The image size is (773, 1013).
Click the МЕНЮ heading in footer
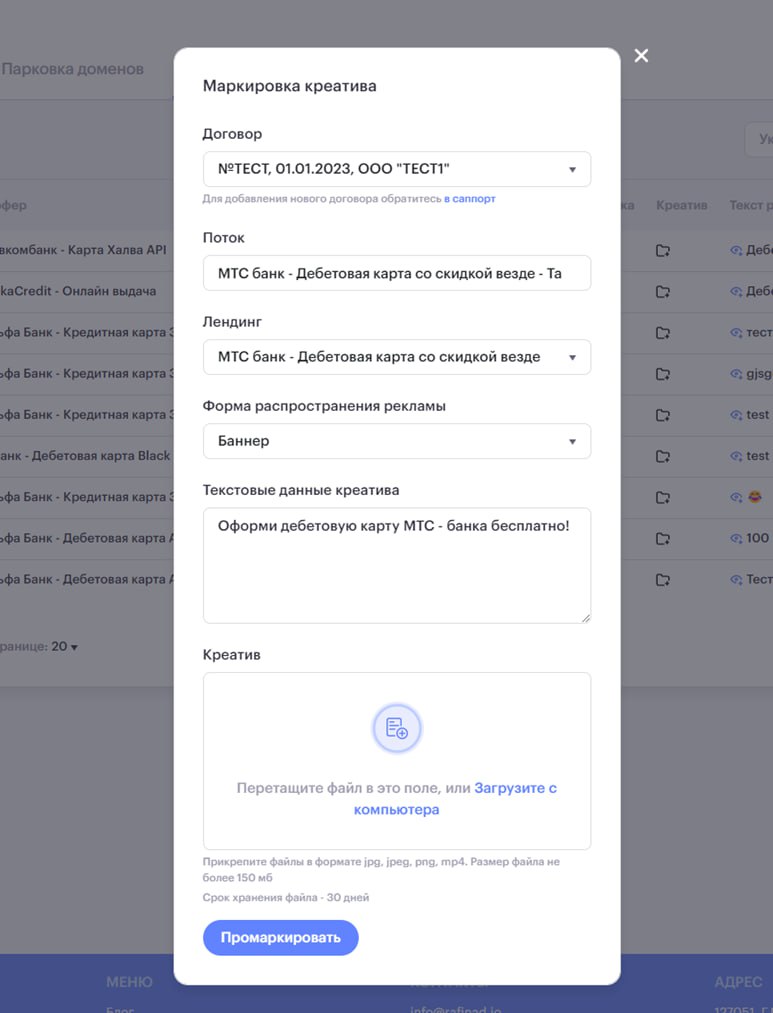tap(129, 982)
